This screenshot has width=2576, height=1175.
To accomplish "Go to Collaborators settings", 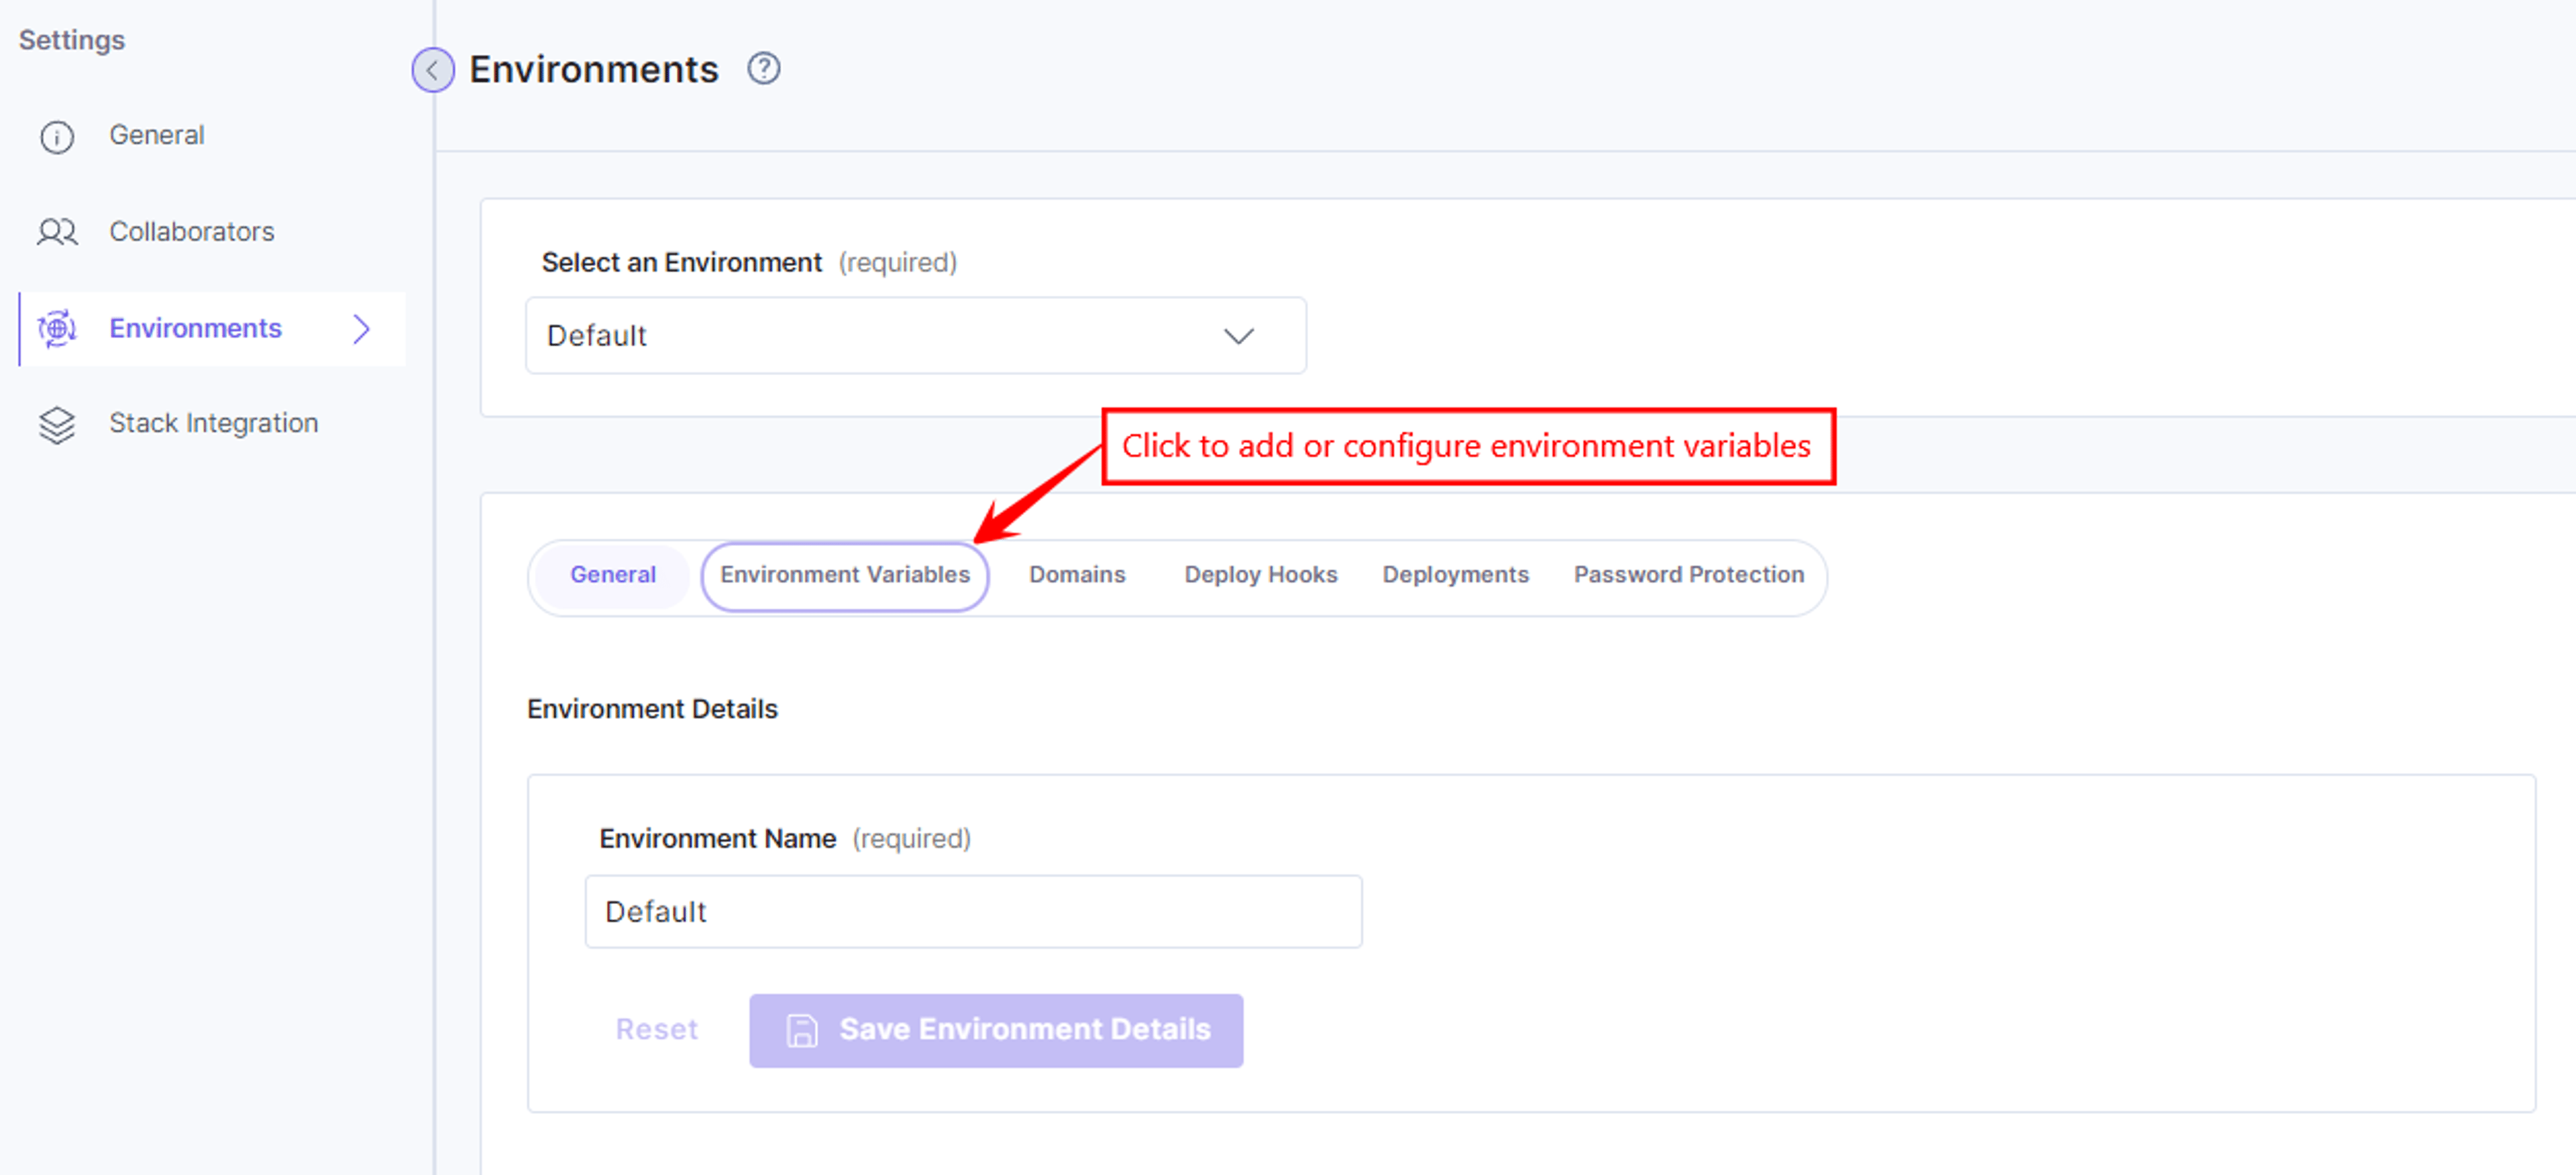I will 192,232.
